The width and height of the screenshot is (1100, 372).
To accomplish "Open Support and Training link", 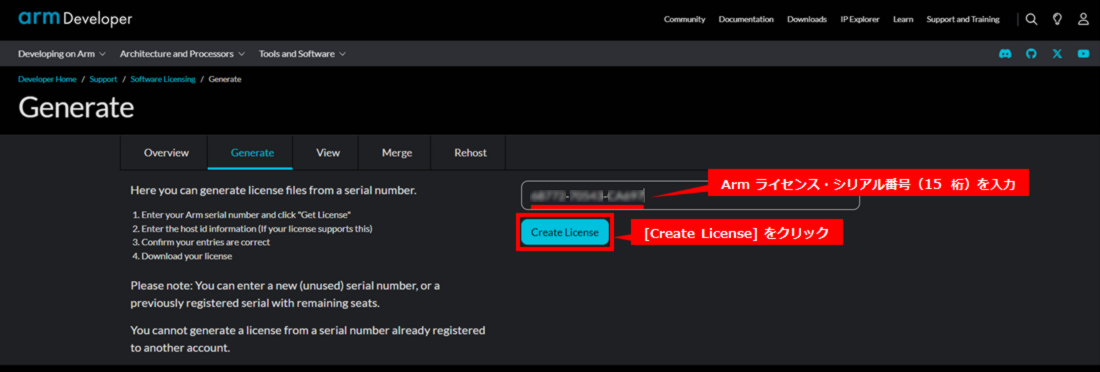I will coord(962,20).
